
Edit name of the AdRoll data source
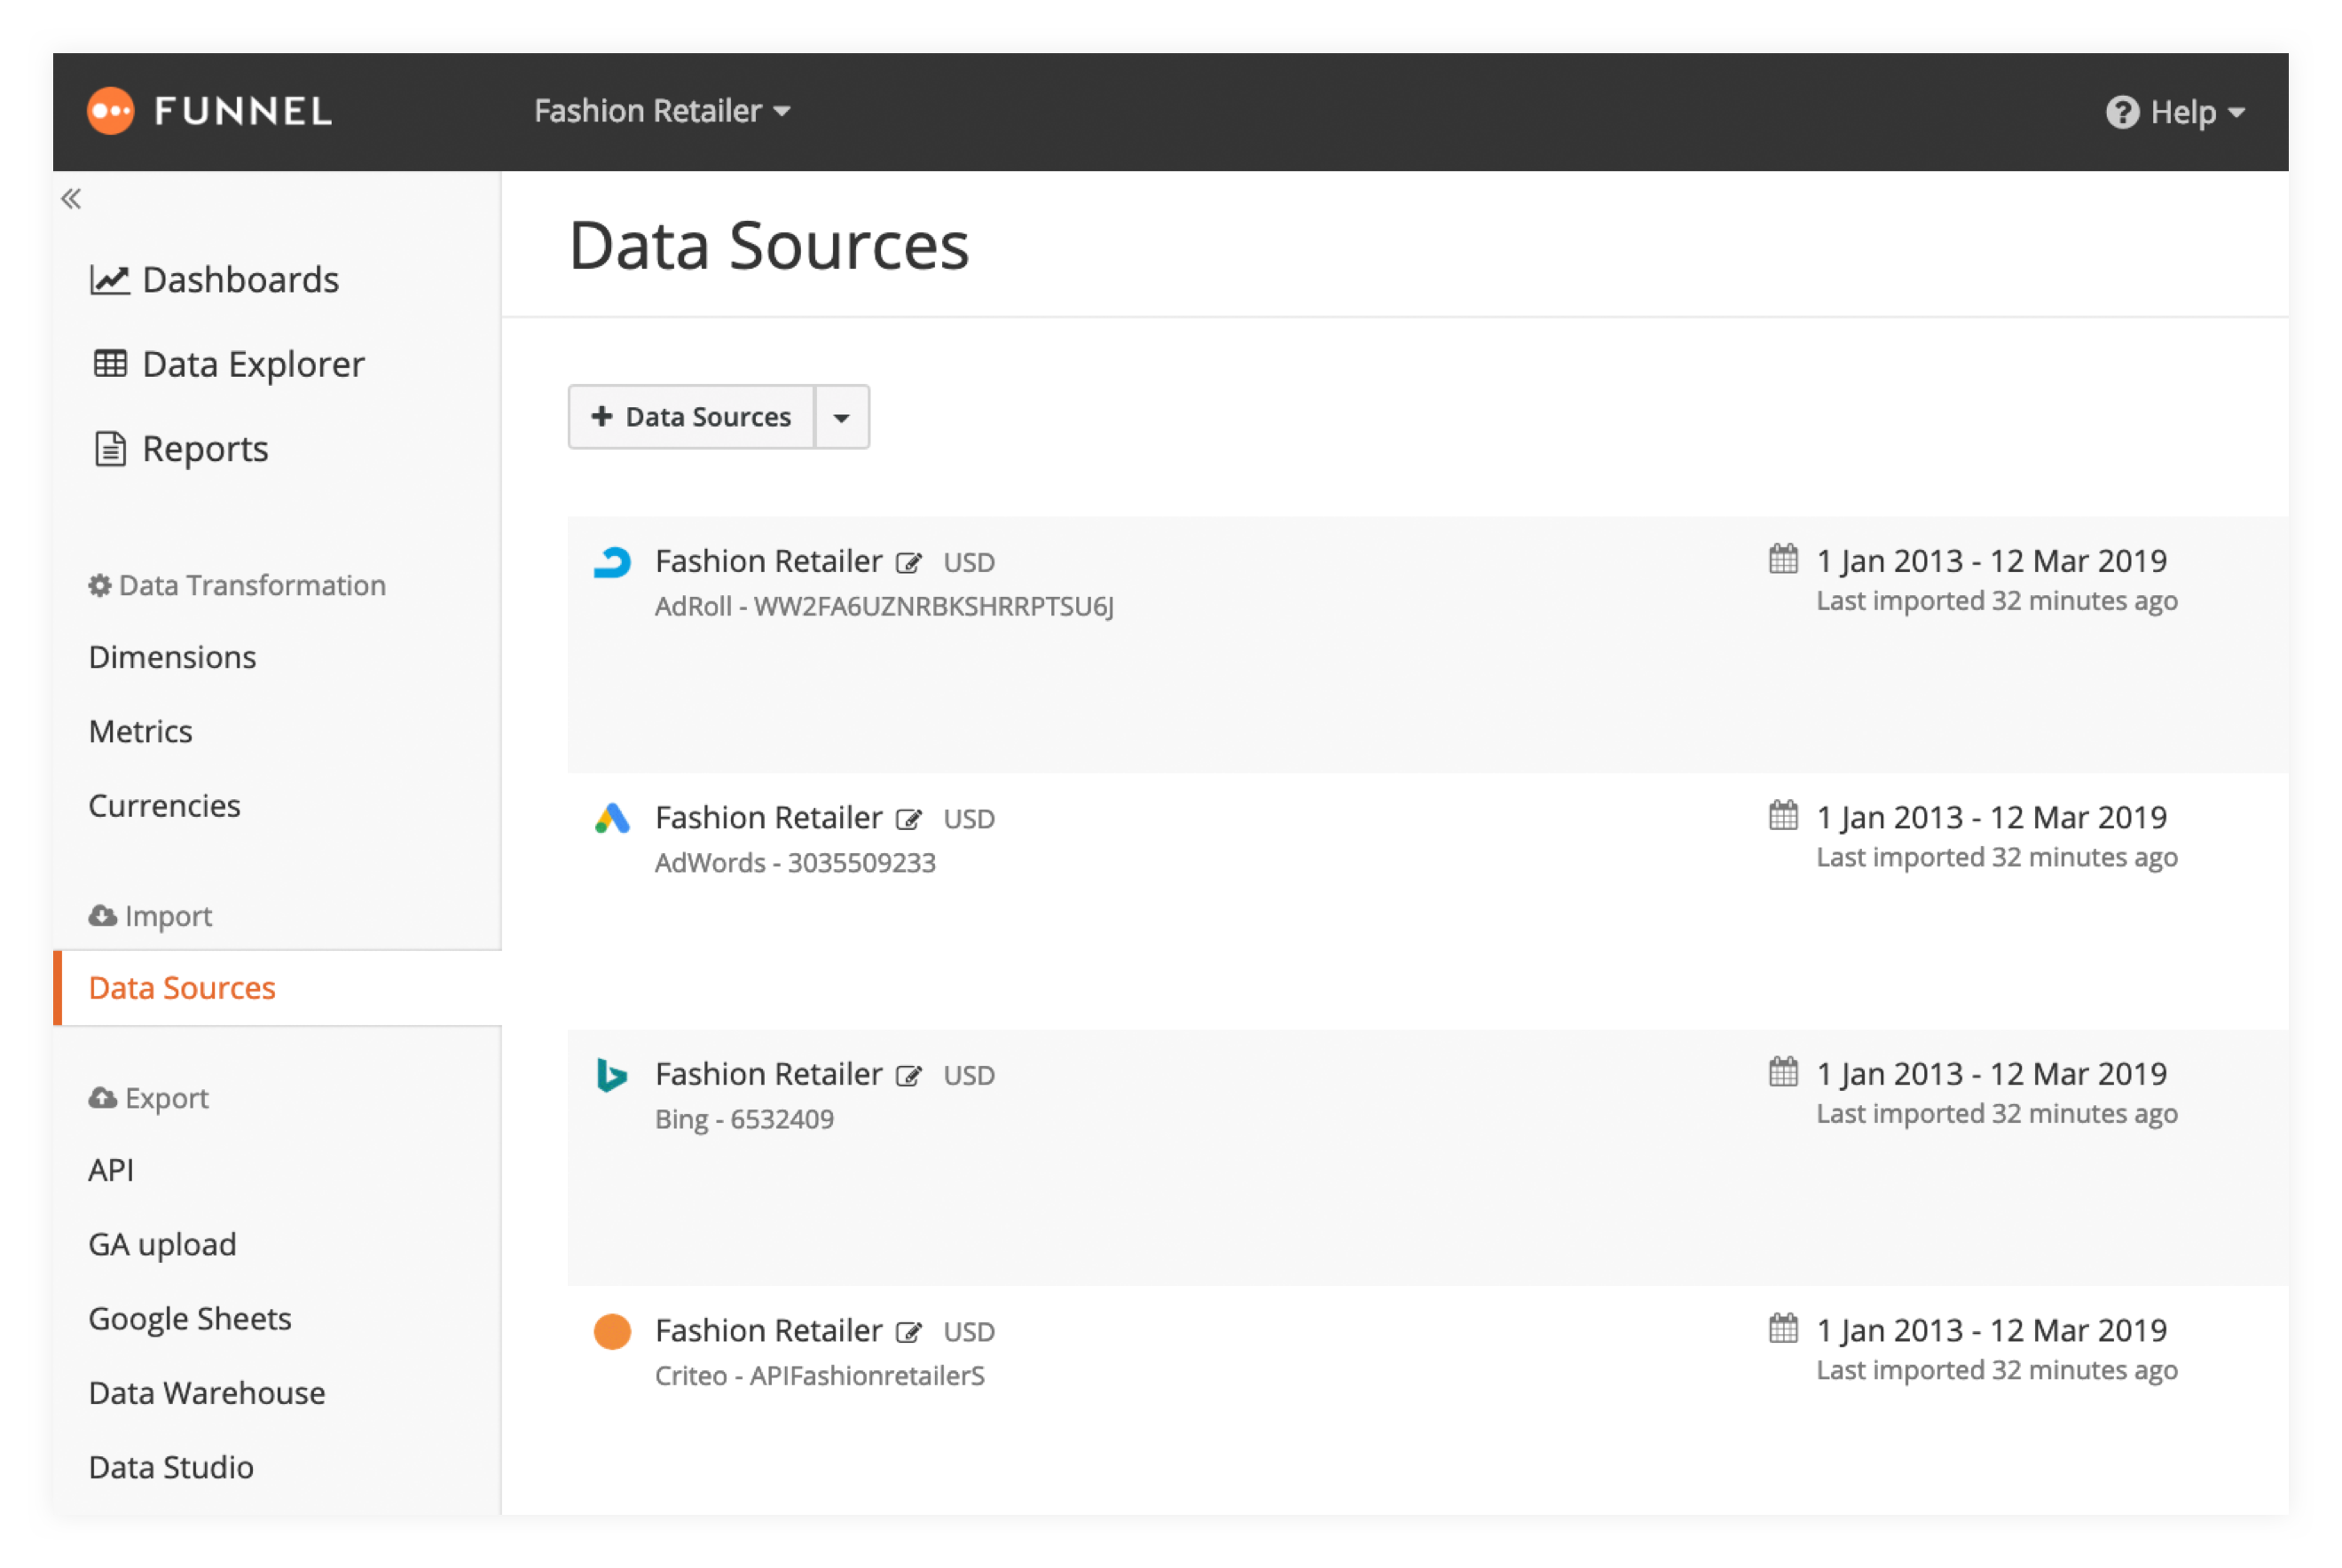(x=908, y=564)
